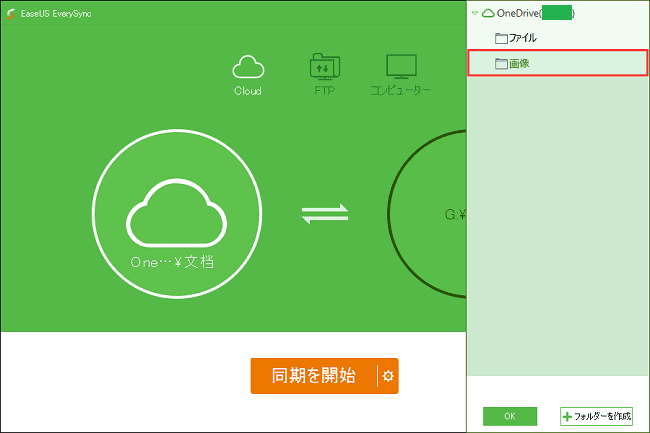Select the 画像 folder
Screen dimensions: 650x433
pyautogui.click(x=558, y=63)
